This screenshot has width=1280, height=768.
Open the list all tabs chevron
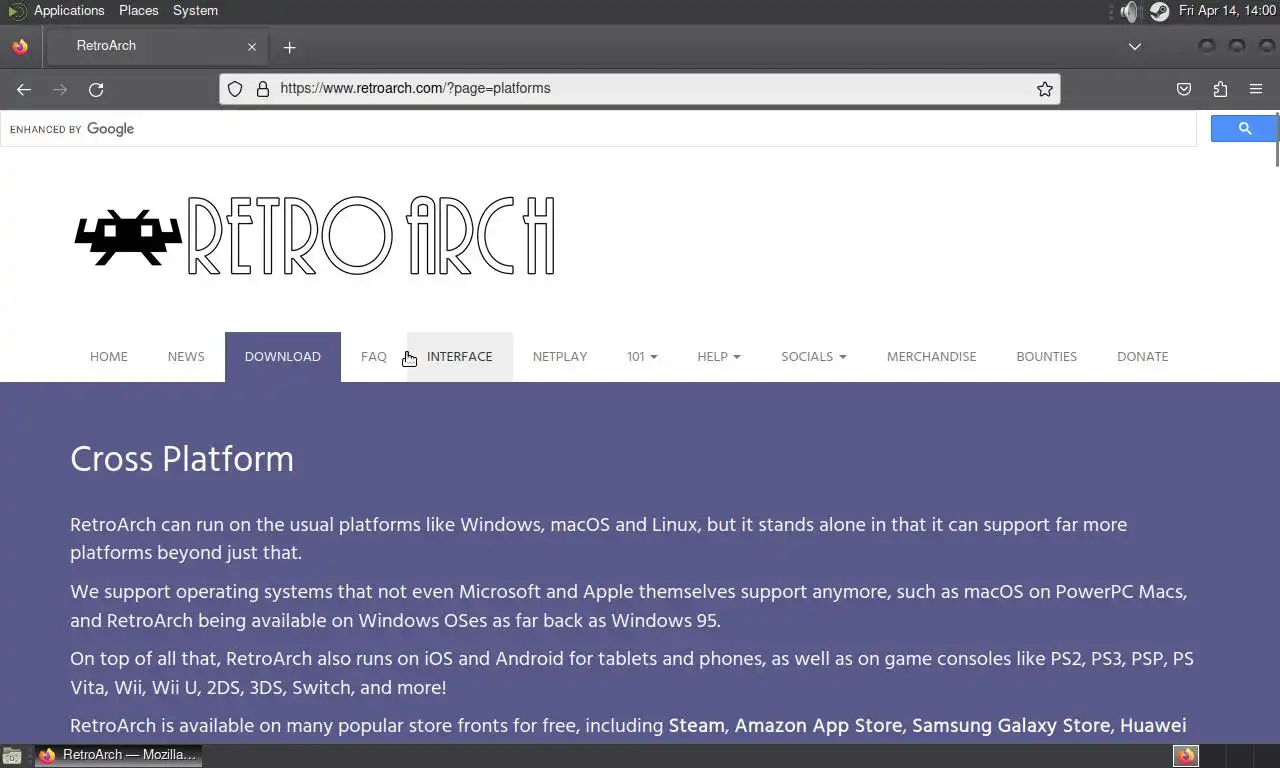pos(1135,46)
